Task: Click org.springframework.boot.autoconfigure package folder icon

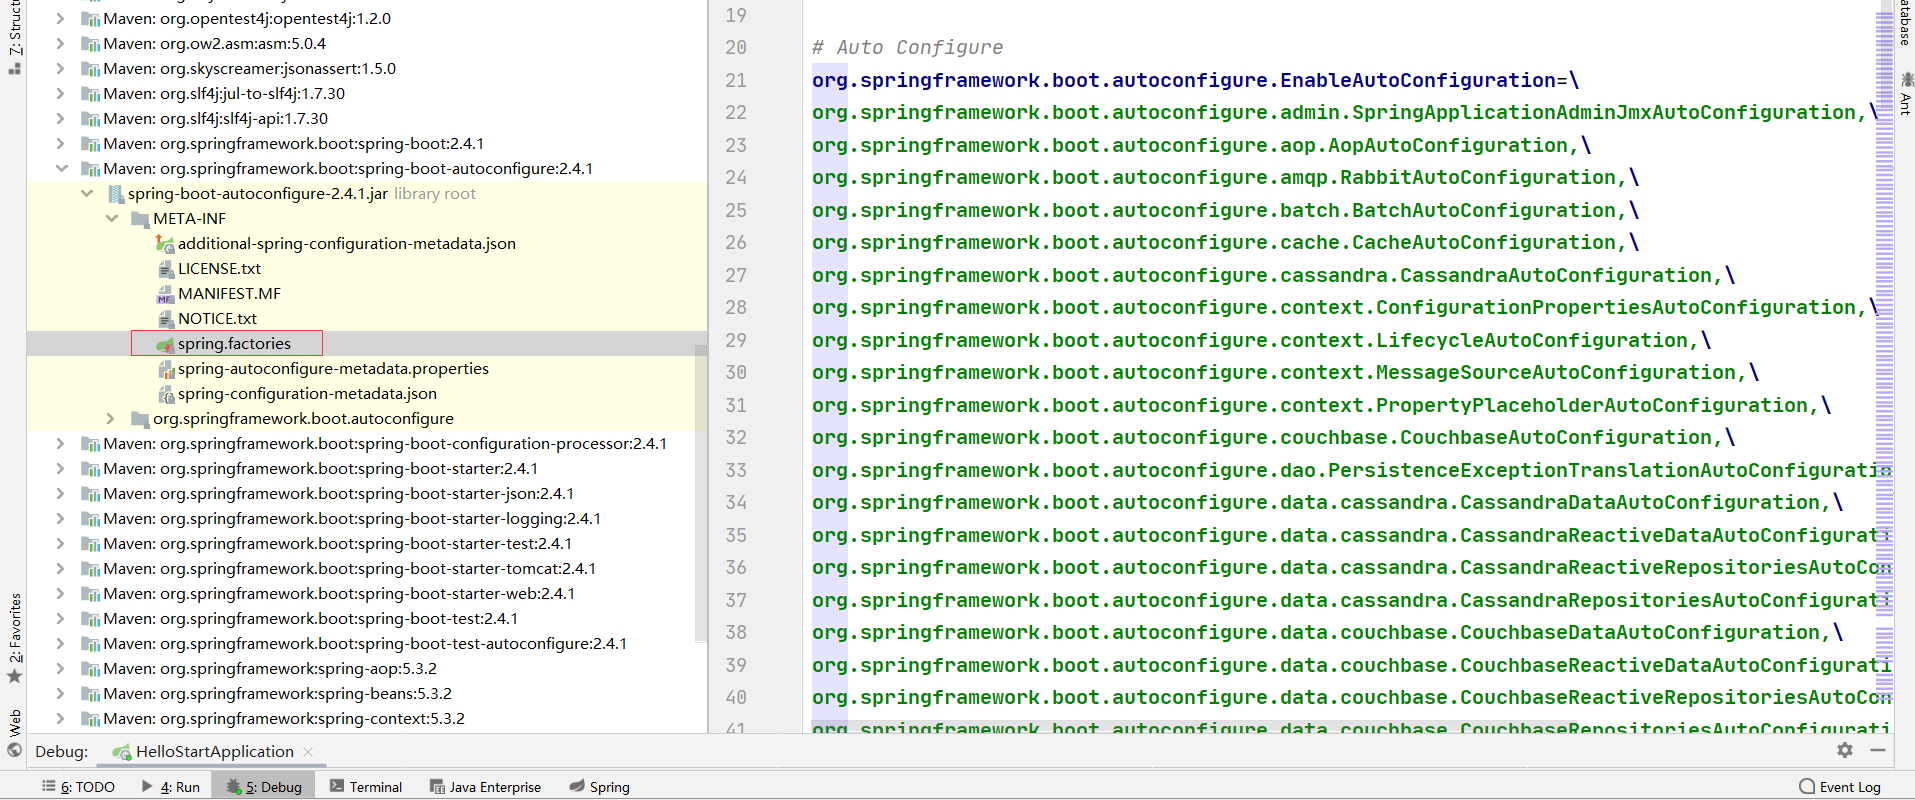Action: (x=141, y=419)
